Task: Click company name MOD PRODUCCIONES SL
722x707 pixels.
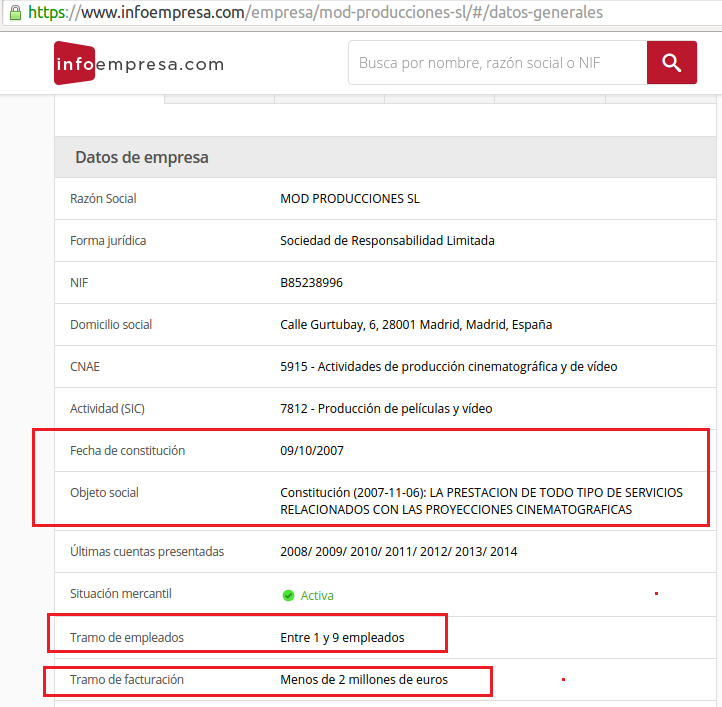Action: (x=350, y=199)
